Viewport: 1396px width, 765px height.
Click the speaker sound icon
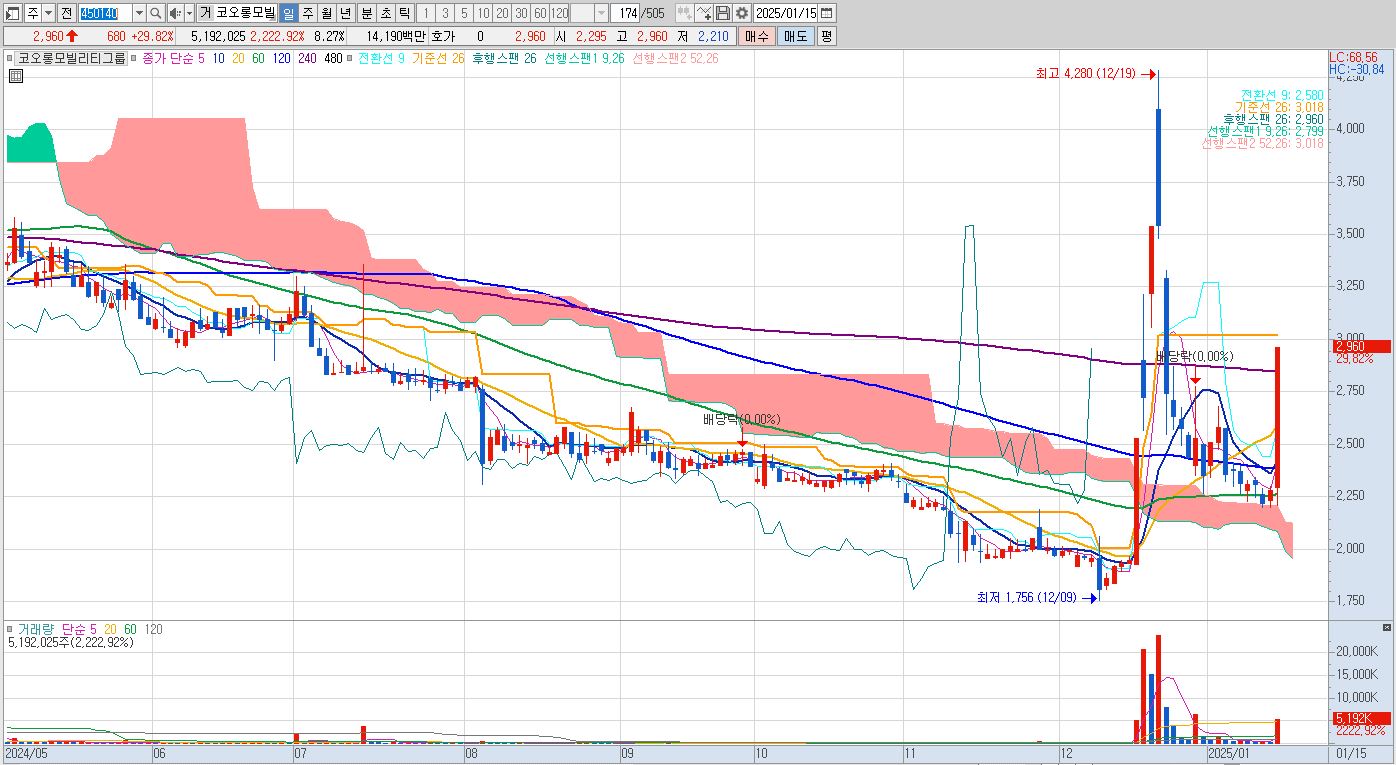(175, 13)
